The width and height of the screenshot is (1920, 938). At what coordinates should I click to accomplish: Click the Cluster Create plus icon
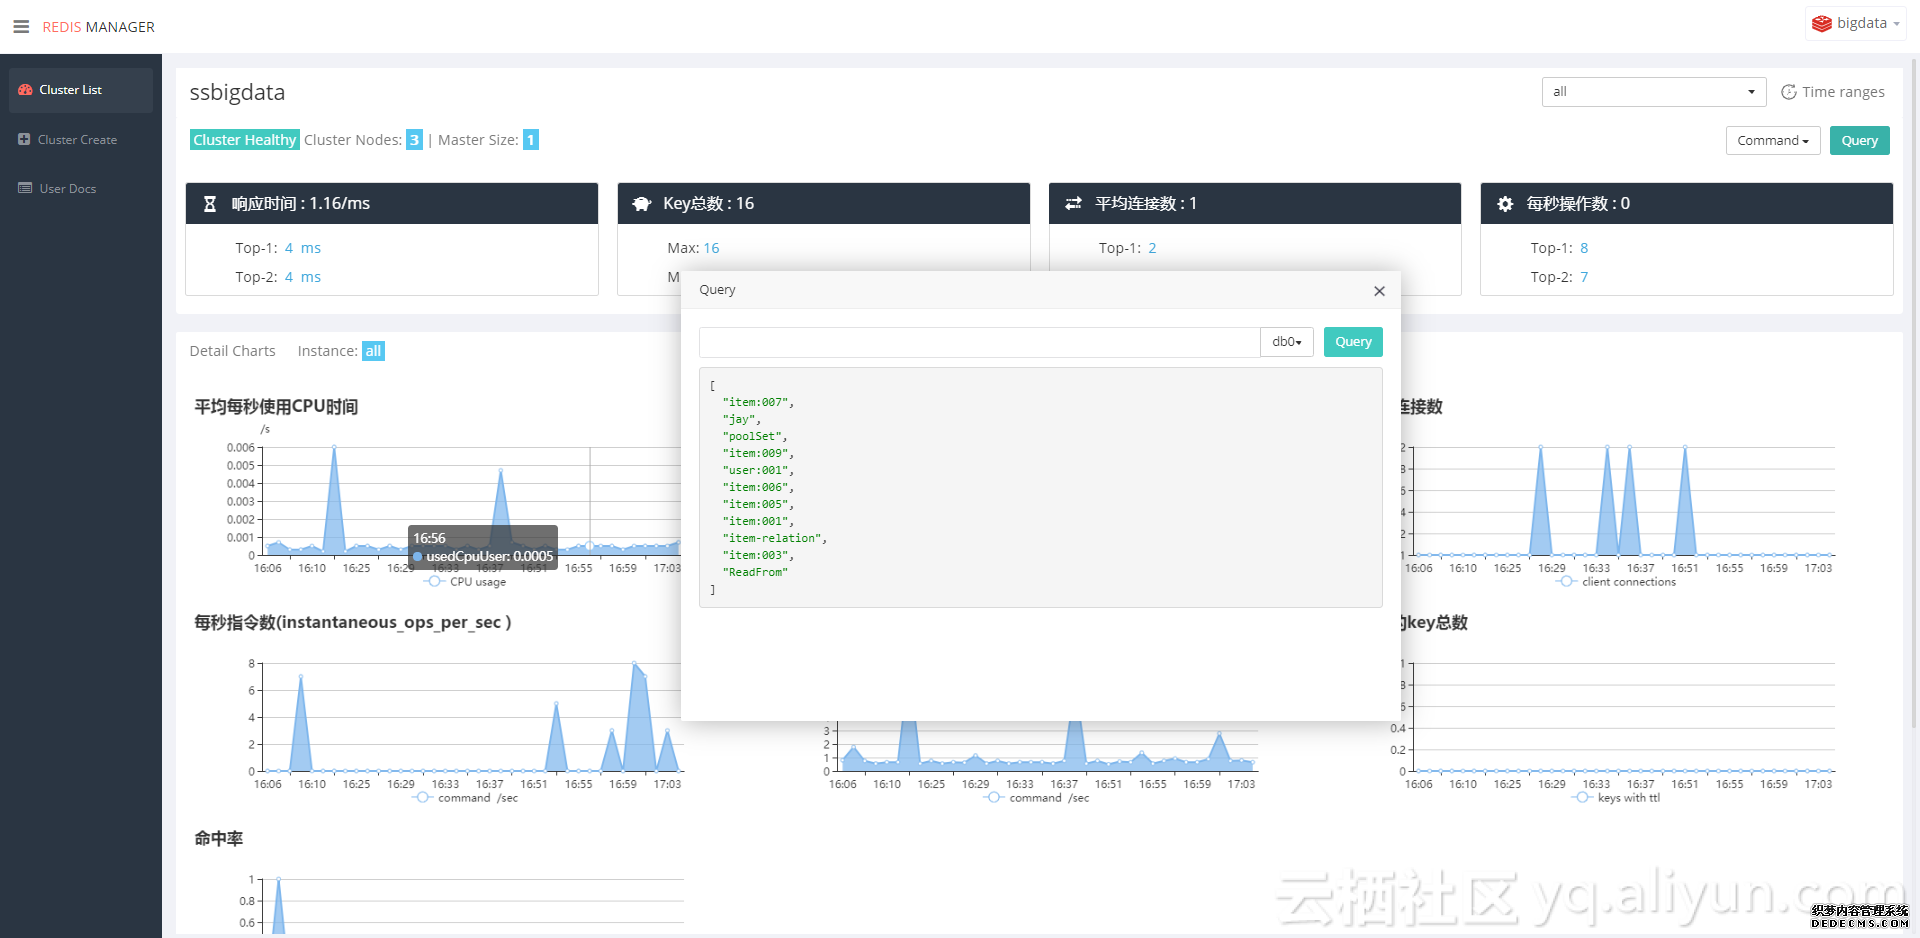coord(24,140)
